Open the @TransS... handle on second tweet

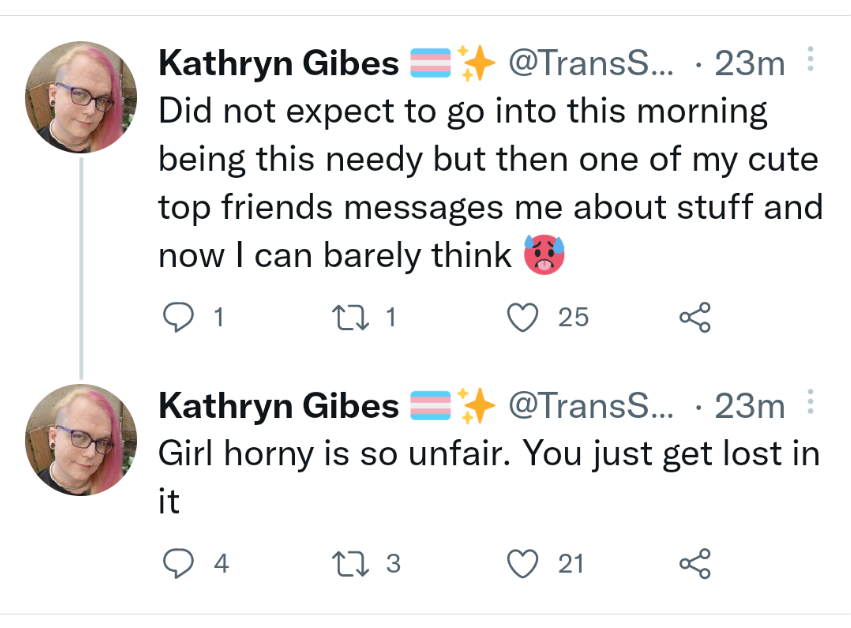pyautogui.click(x=591, y=407)
